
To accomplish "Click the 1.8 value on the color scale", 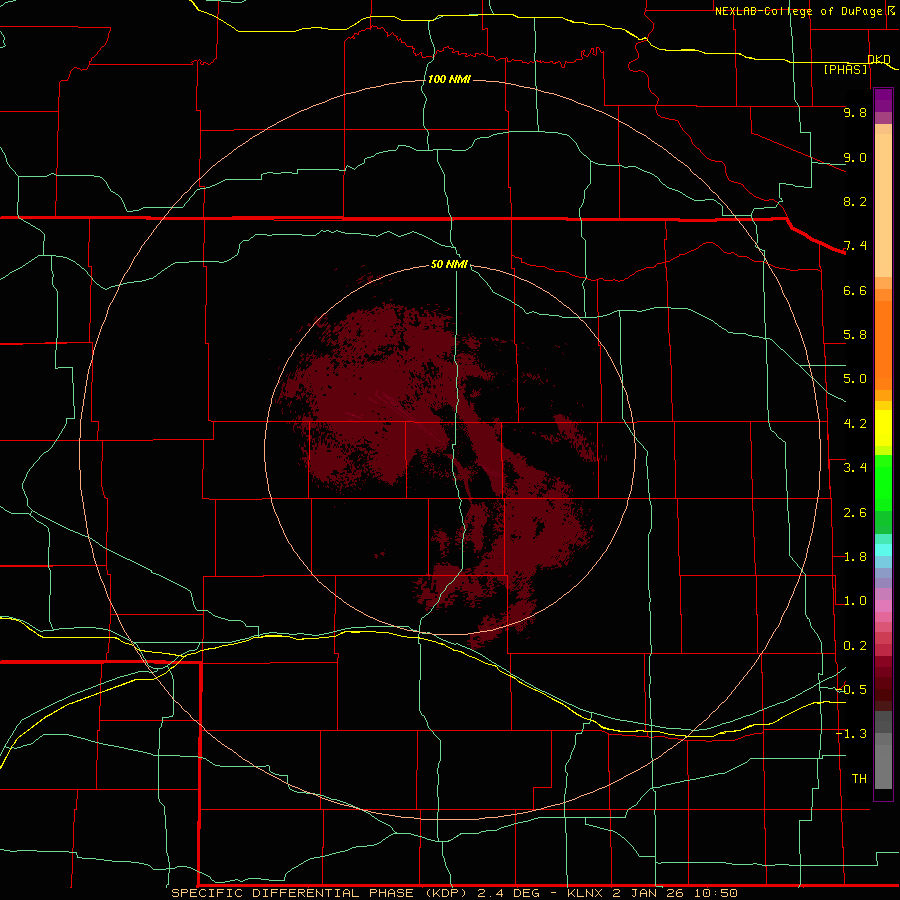I will pyautogui.click(x=855, y=557).
